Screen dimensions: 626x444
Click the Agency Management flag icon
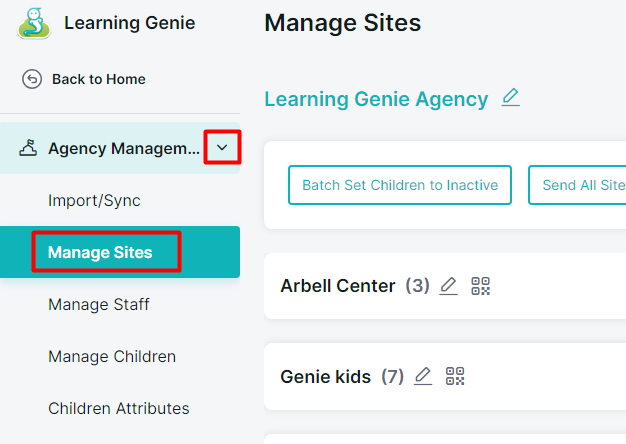[28, 148]
